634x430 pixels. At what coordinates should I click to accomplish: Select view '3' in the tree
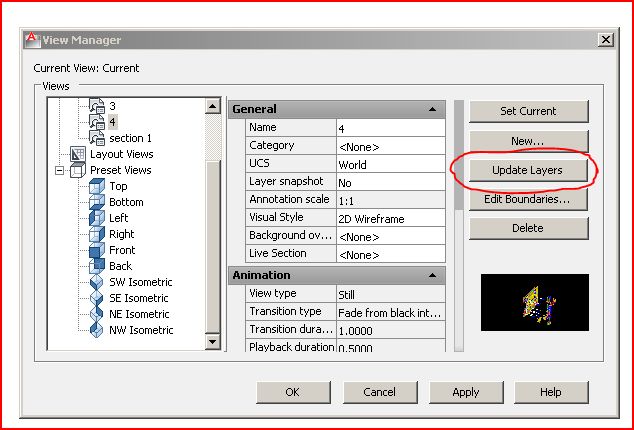112,106
